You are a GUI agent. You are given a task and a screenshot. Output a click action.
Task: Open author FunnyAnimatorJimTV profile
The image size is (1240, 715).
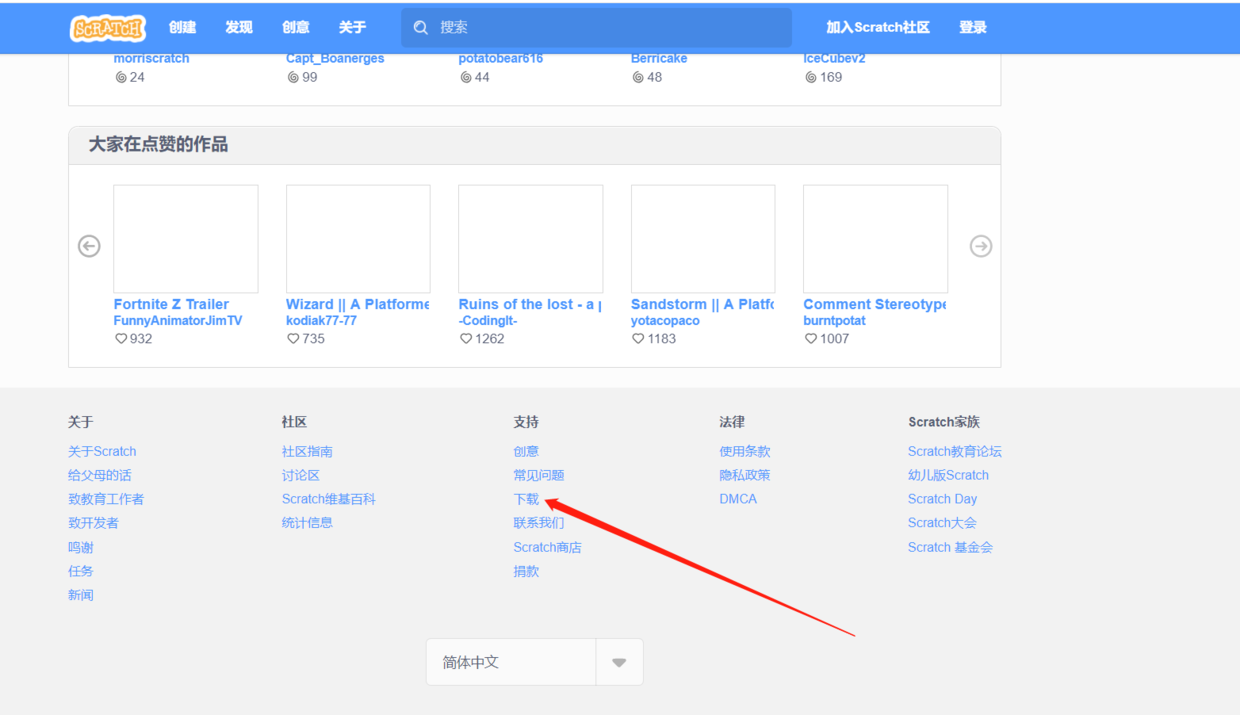click(x=178, y=321)
